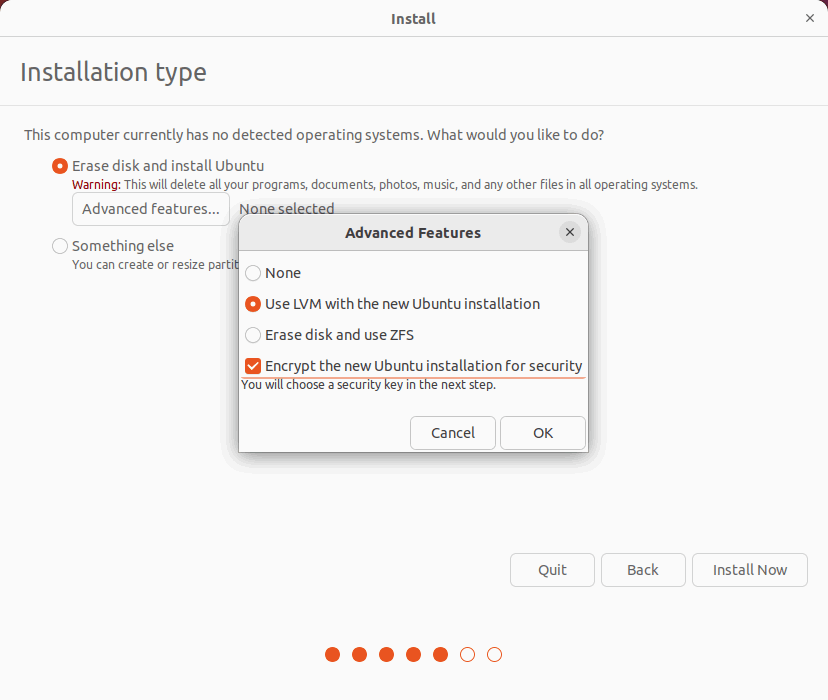Click the first installer progress dot

pos(332,654)
